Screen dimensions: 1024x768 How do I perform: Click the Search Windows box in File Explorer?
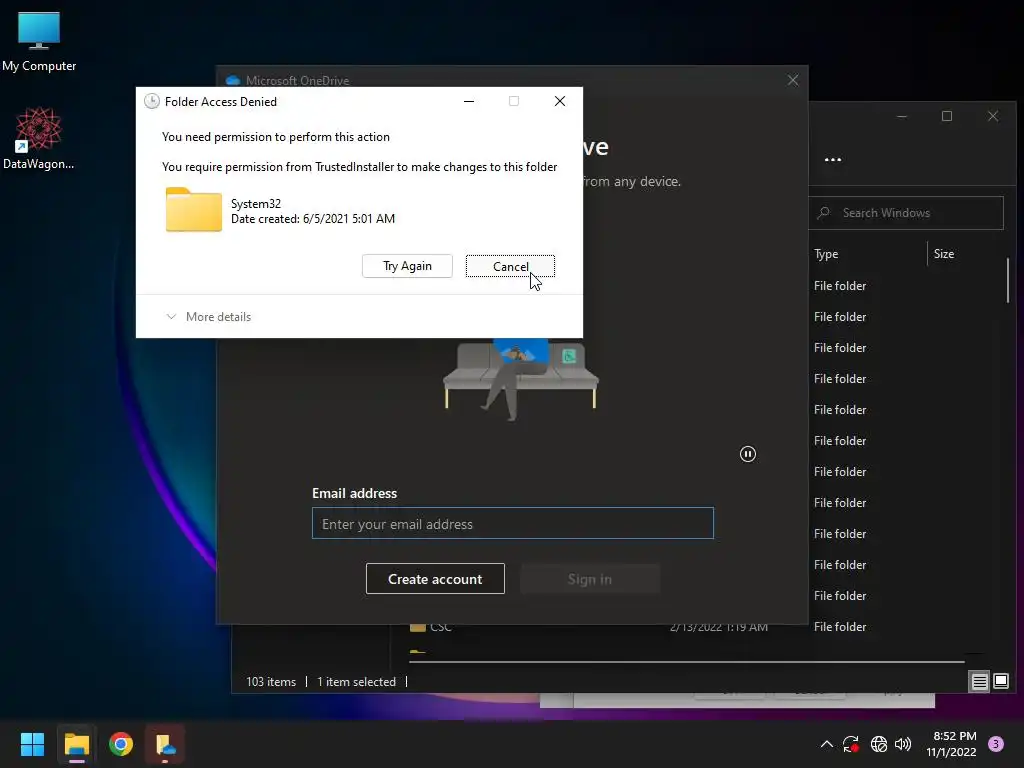(906, 213)
